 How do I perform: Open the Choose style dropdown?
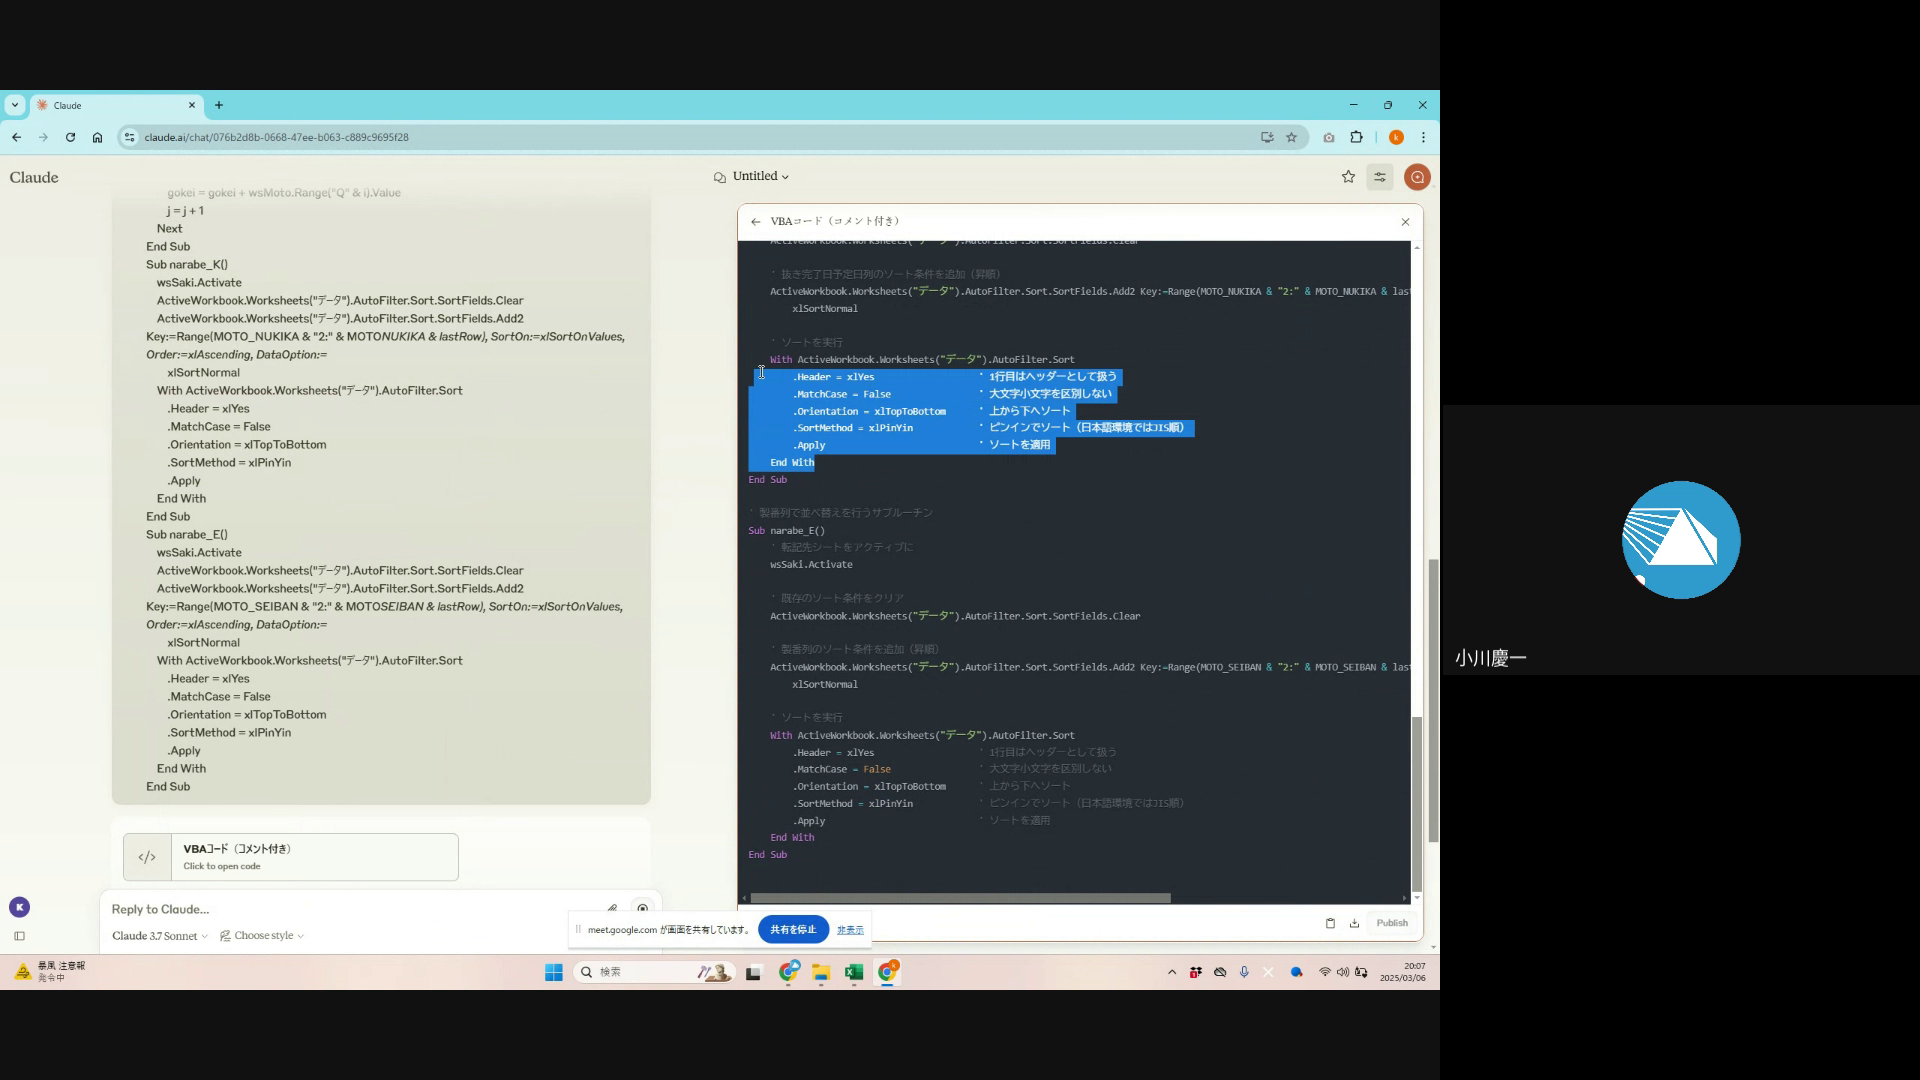(262, 936)
